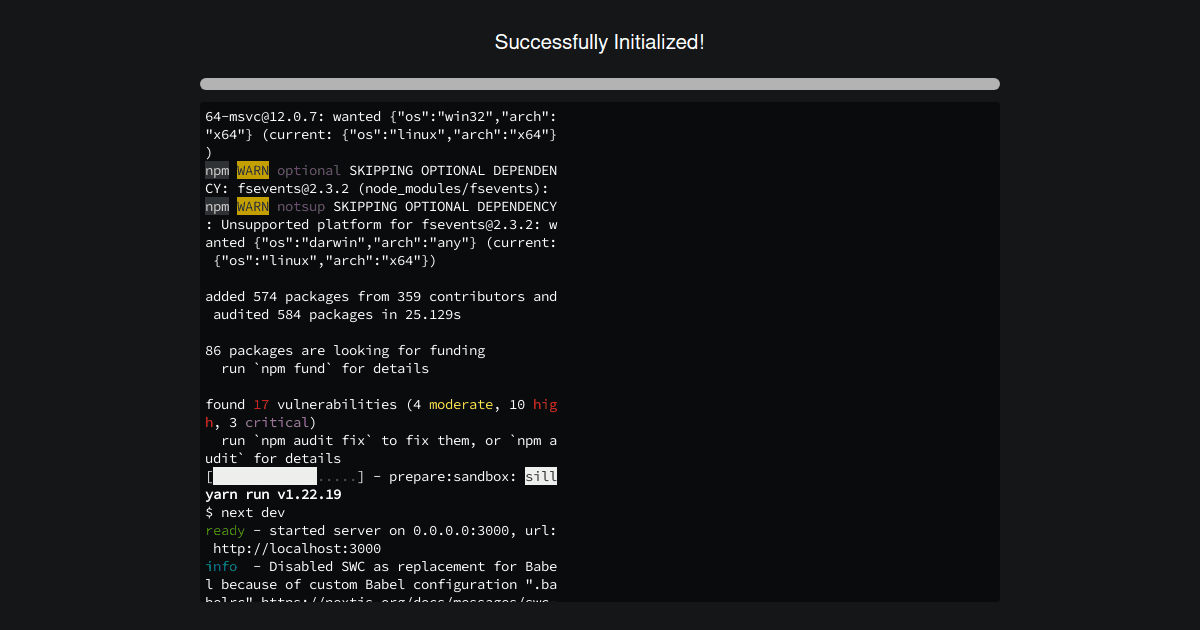Click the yellow moderate severity label
The height and width of the screenshot is (630, 1200).
point(460,404)
